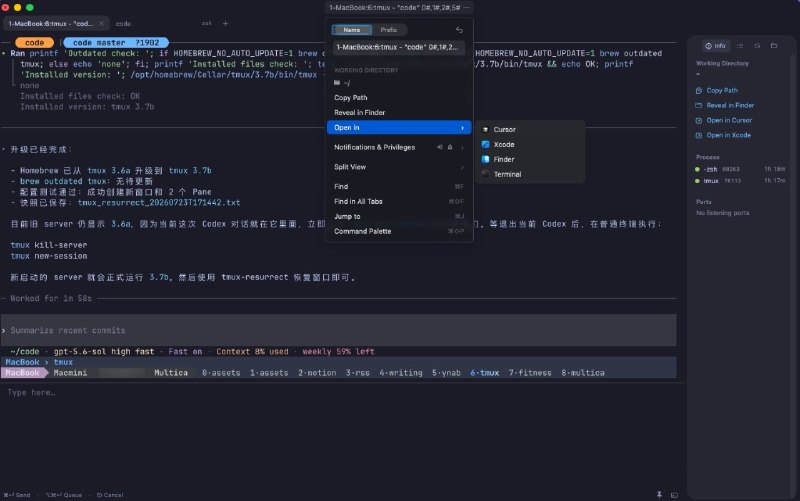
Task: Click the Summarize recent commits prompt field
Action: (x=339, y=330)
